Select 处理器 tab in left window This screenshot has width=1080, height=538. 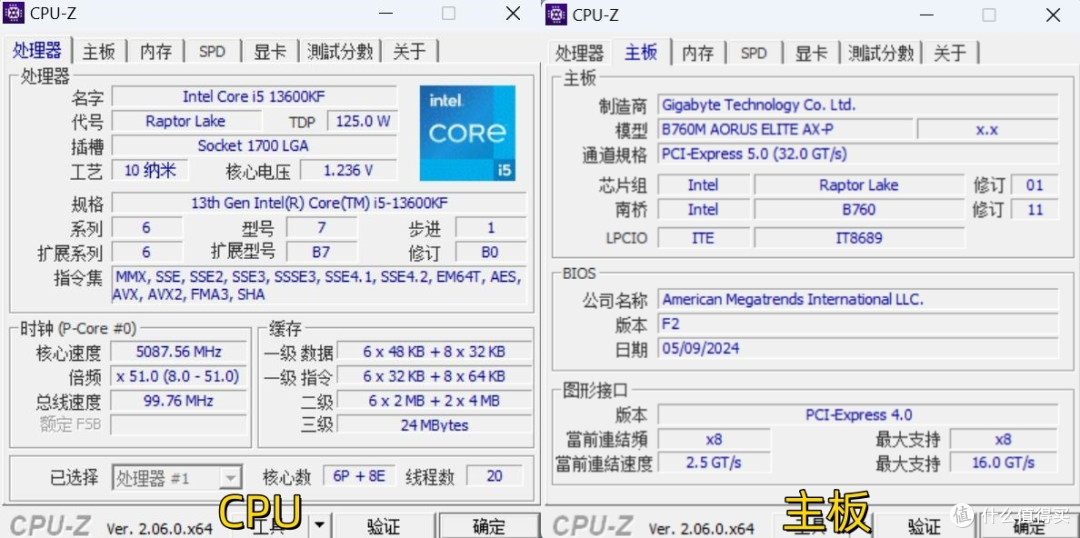point(37,50)
